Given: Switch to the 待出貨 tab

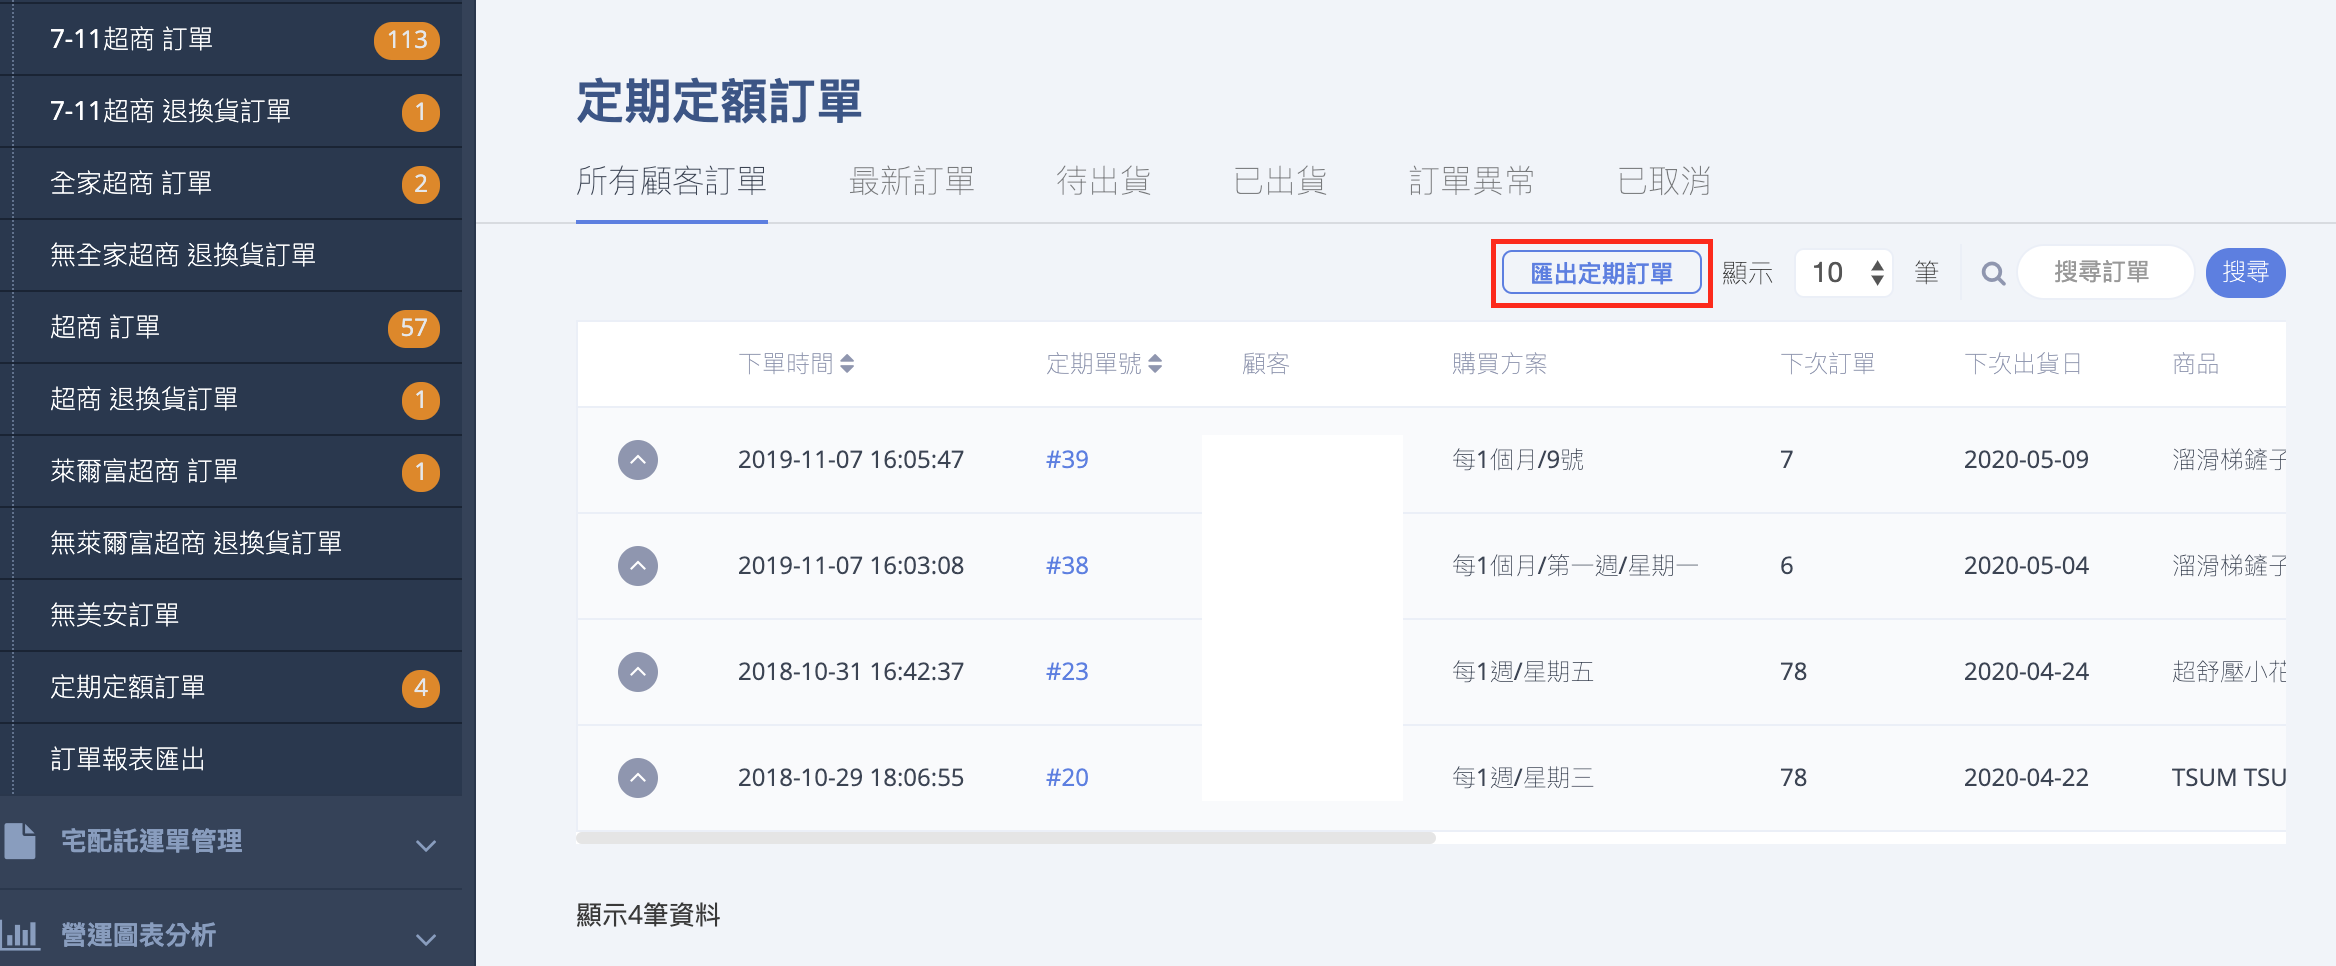Looking at the screenshot, I should (x=1104, y=181).
